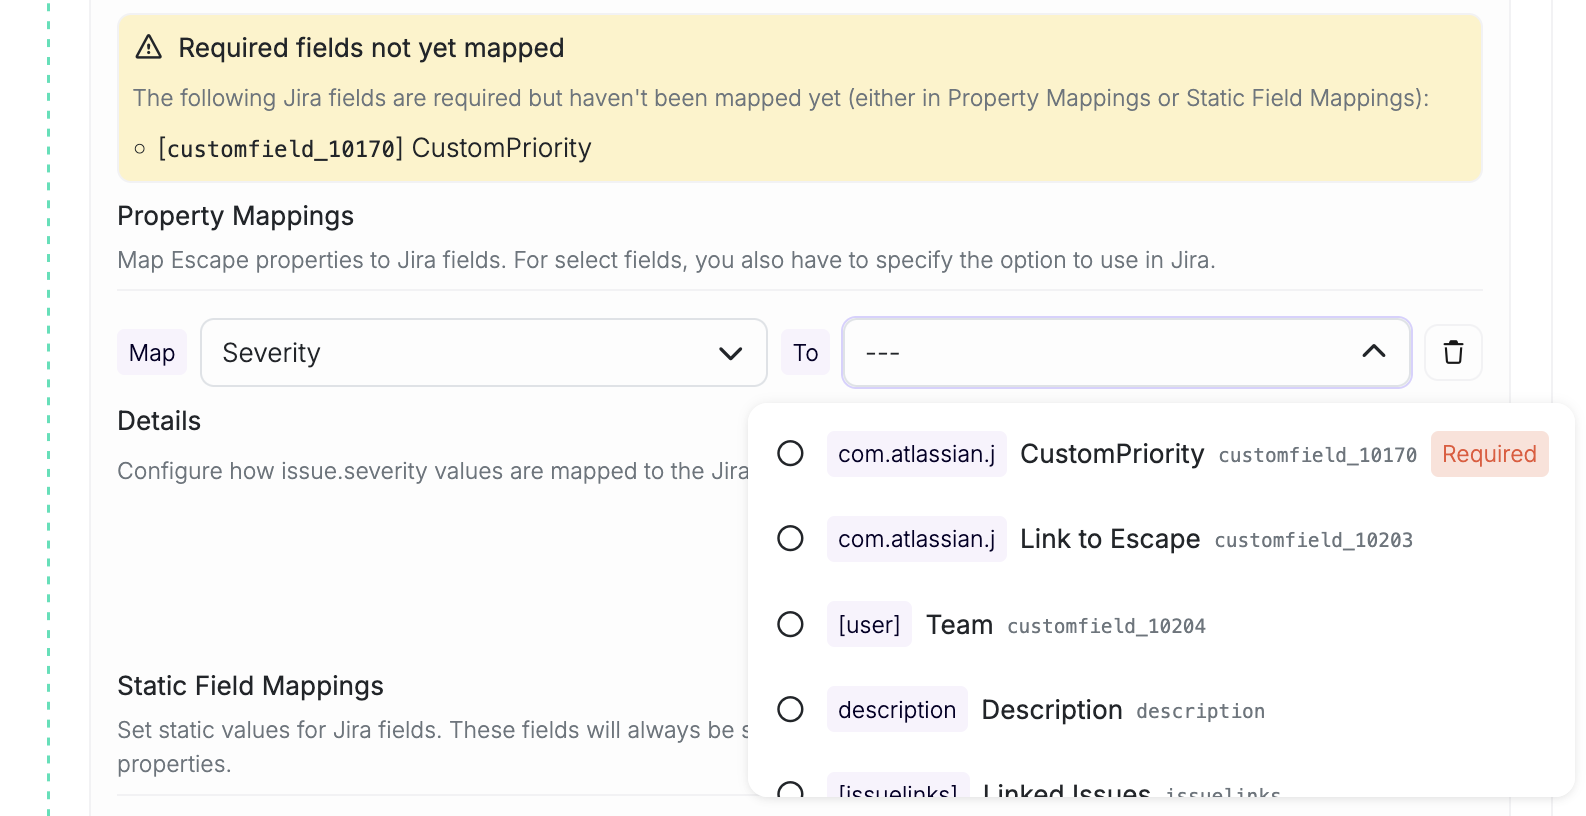Click the customfield_10204 id text
The width and height of the screenshot is (1586, 816).
[1106, 627]
